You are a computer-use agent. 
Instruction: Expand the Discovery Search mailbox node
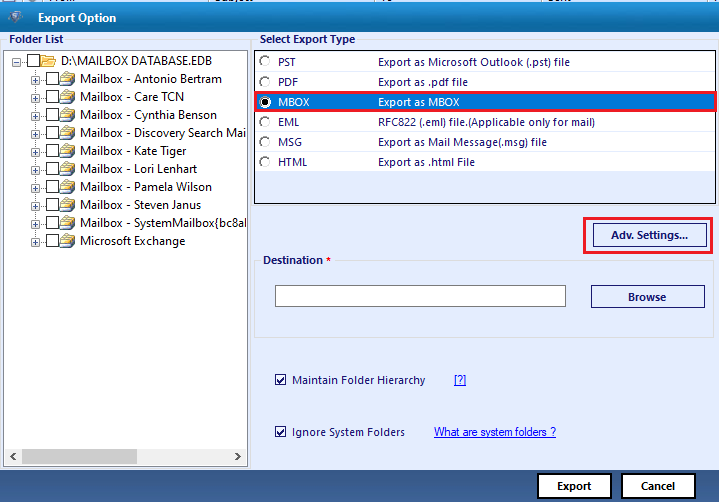coord(35,134)
